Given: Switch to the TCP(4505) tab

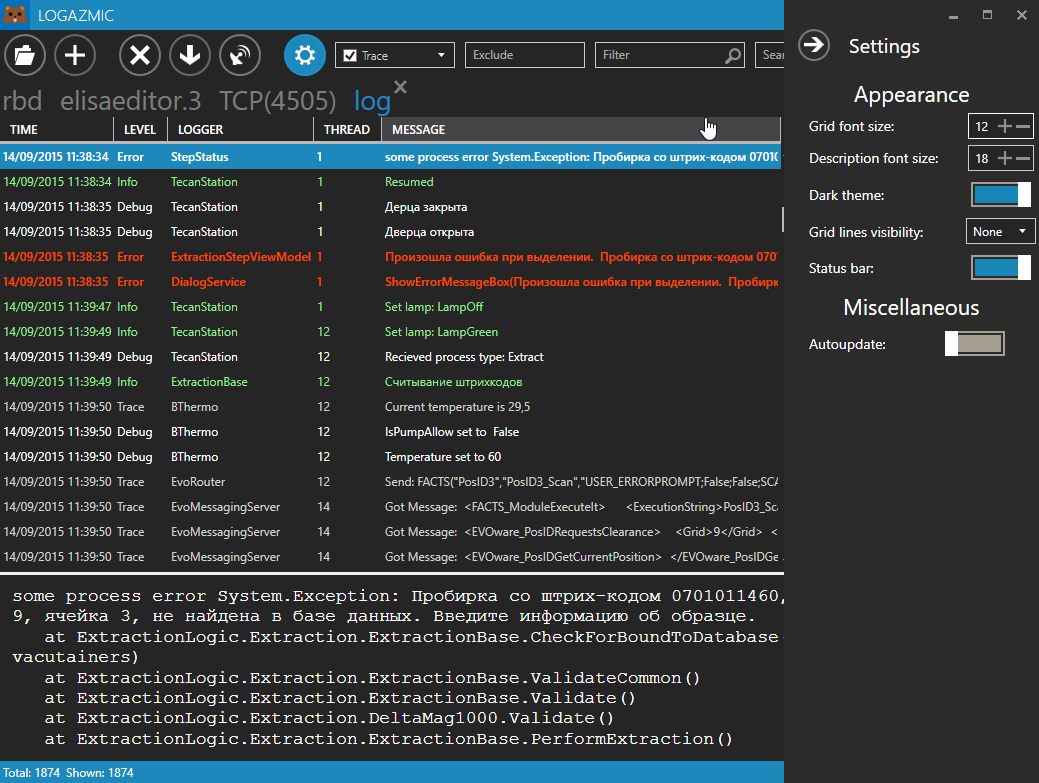Looking at the screenshot, I should point(278,101).
